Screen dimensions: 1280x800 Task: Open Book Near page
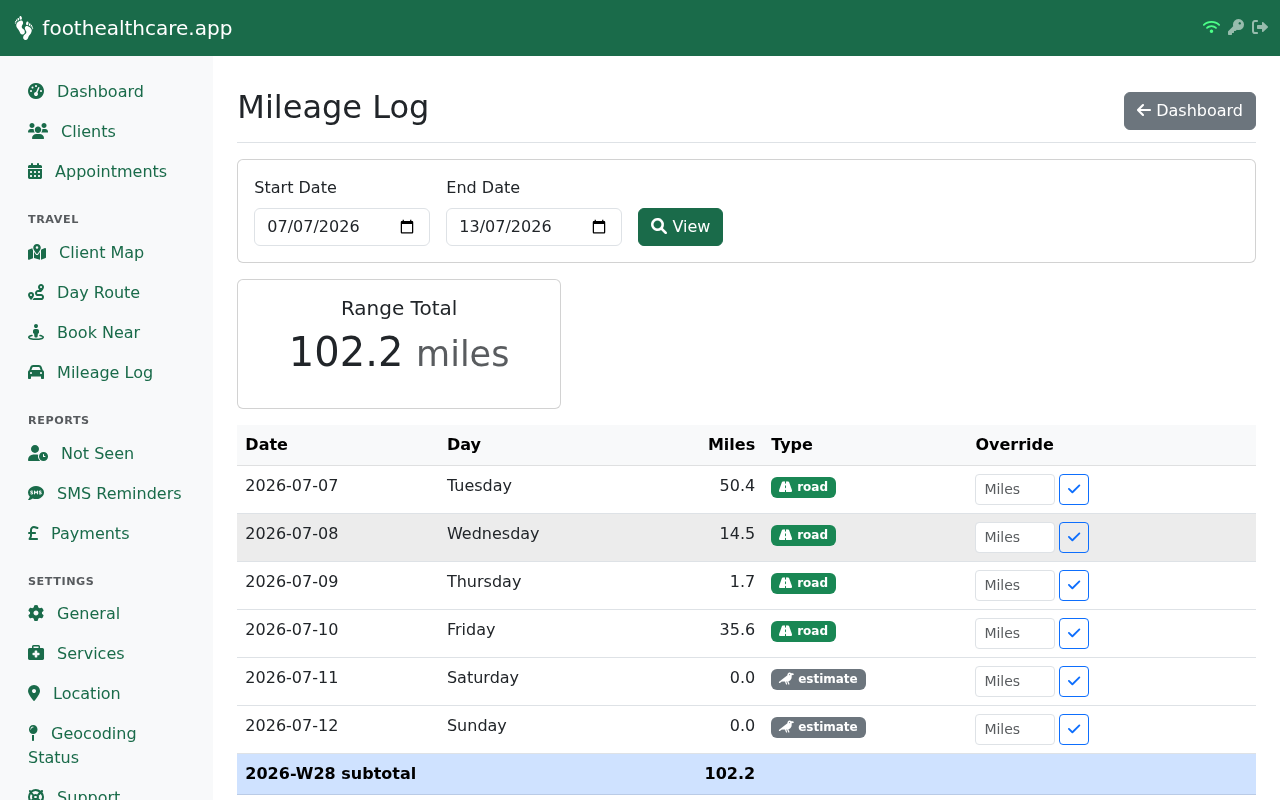(x=98, y=332)
